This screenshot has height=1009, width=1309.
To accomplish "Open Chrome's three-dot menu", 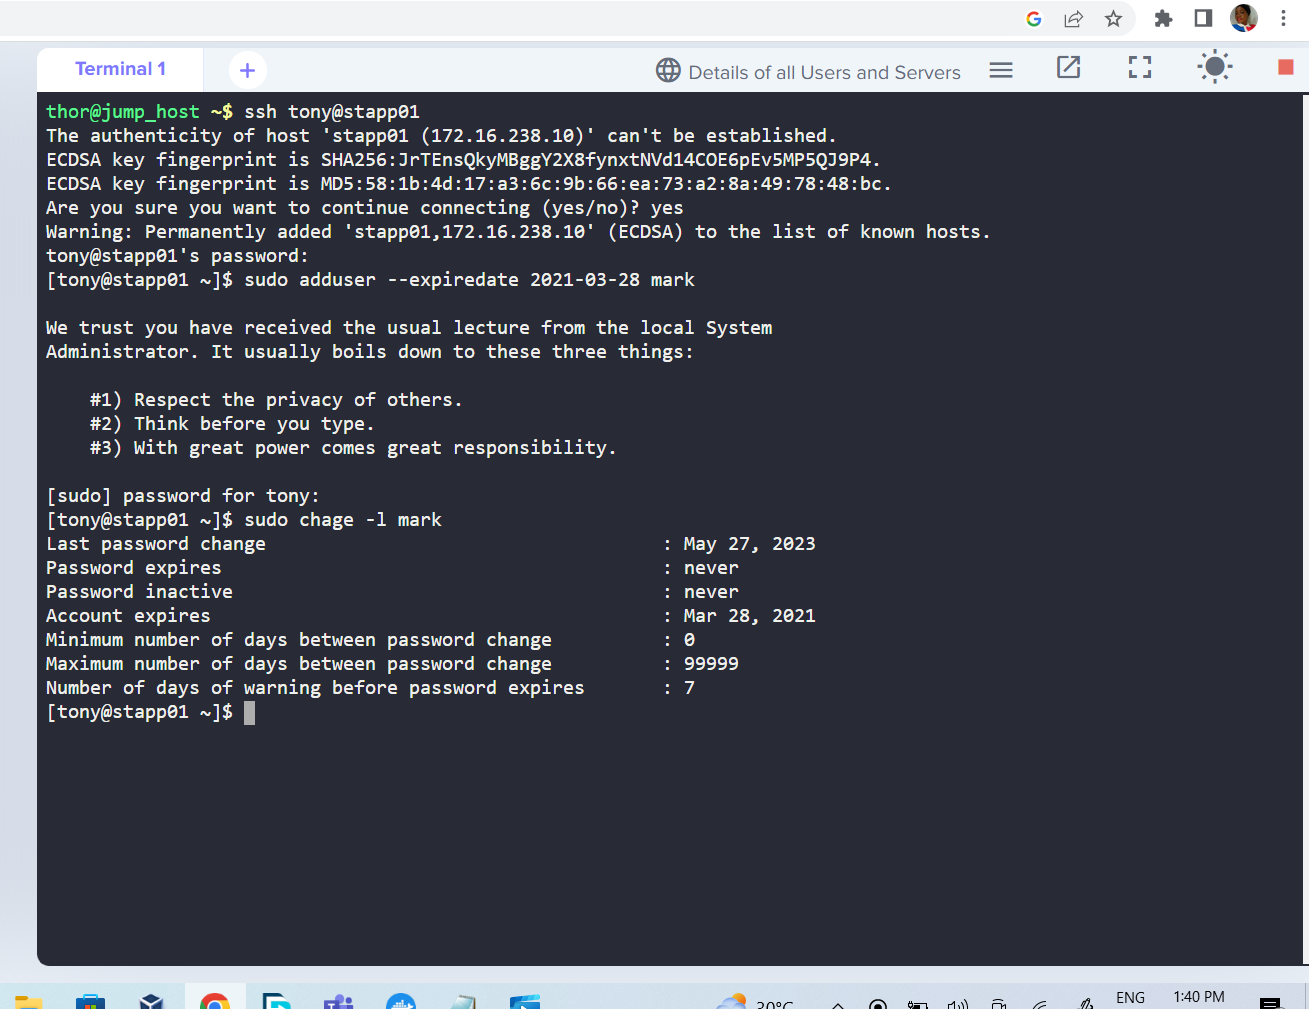I will 1283,18.
